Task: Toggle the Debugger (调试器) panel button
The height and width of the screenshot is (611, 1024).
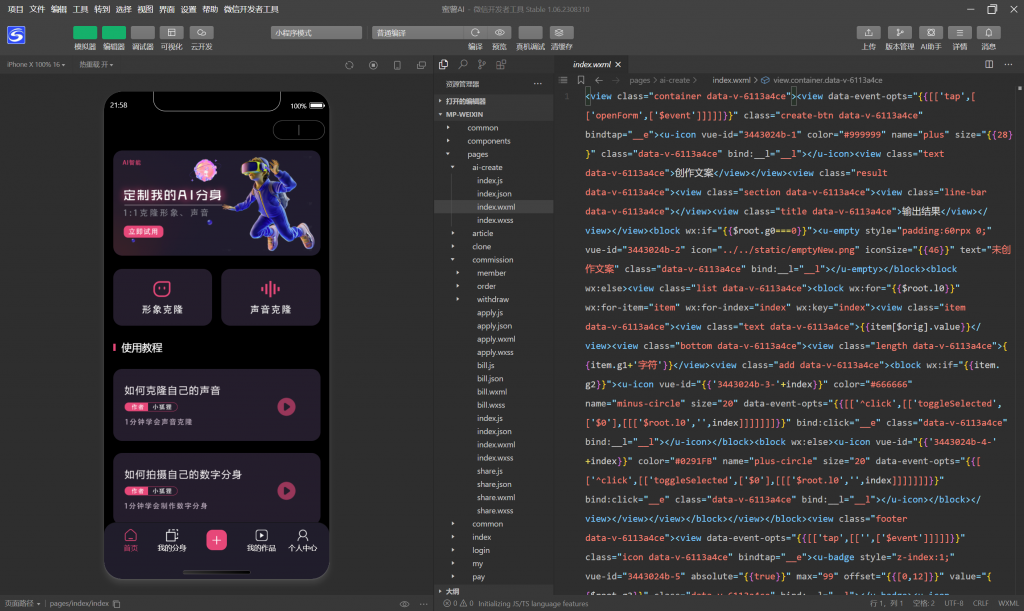Action: 143,33
